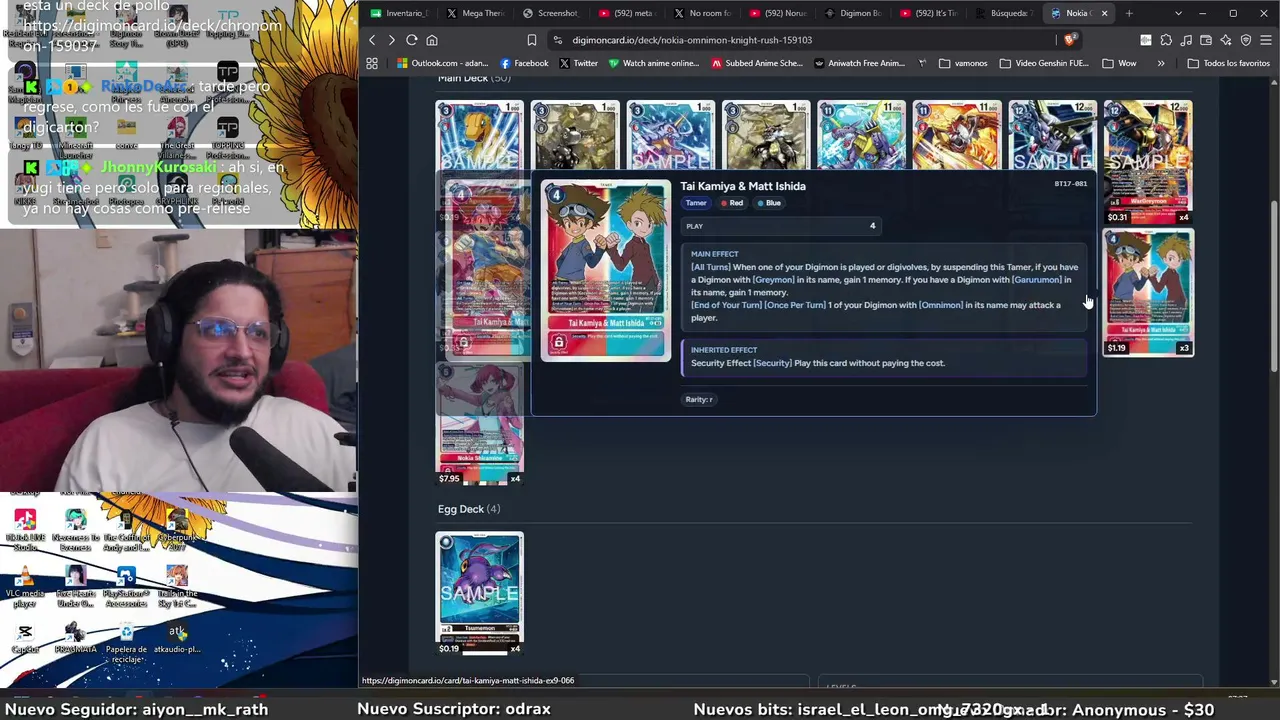Open the first blue main deck card
The width and height of the screenshot is (1280, 720).
point(479,136)
